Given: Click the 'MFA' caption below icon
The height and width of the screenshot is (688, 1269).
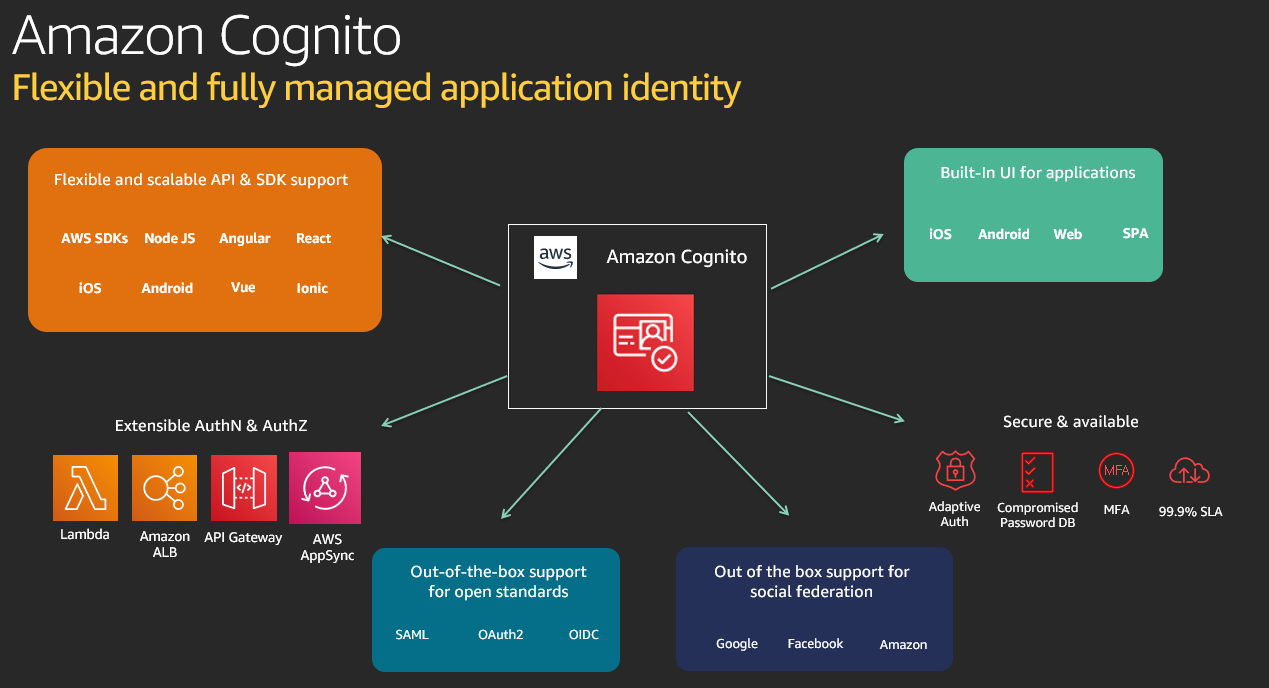Looking at the screenshot, I should [x=1116, y=510].
